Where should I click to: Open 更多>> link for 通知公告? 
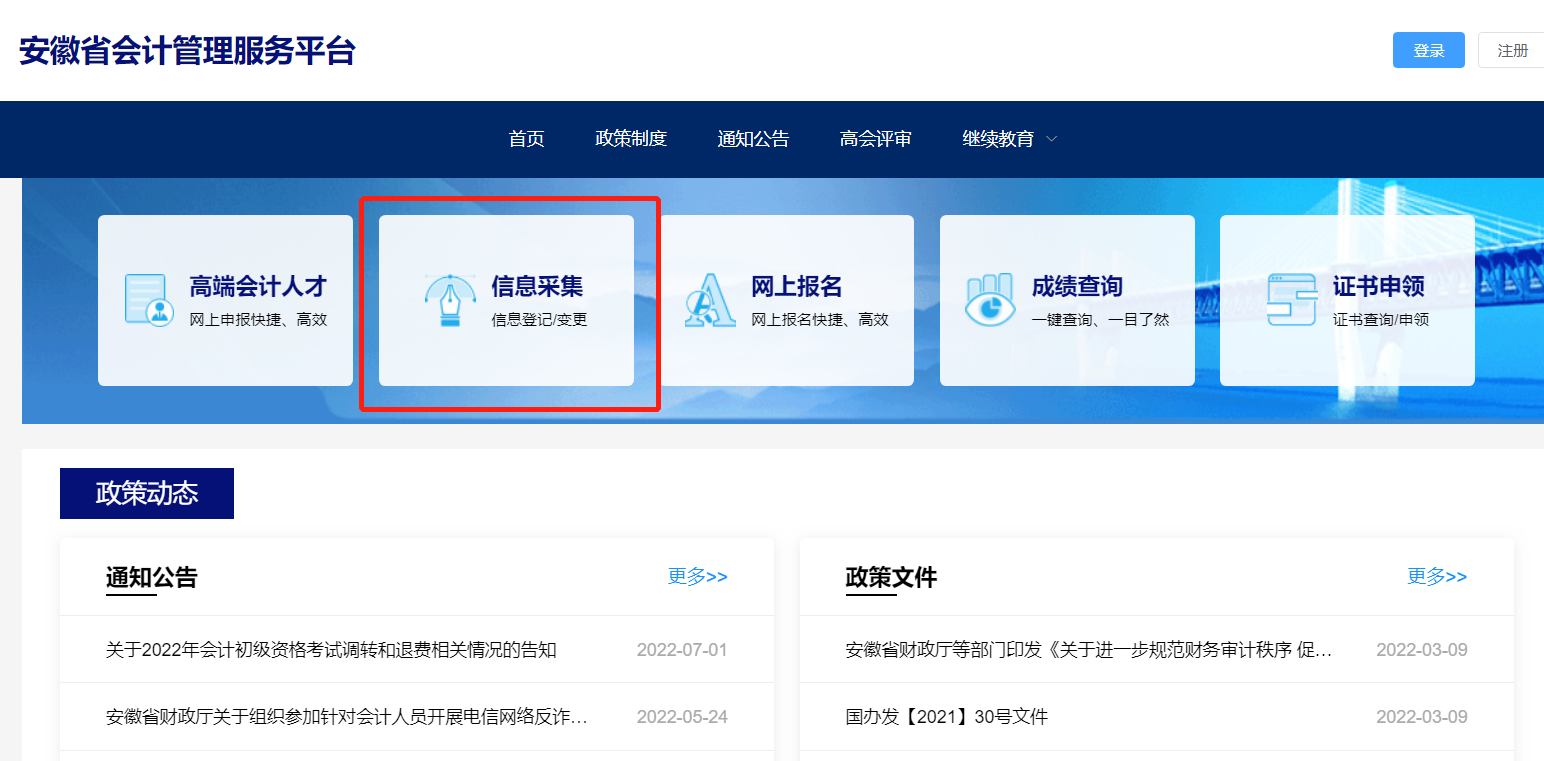(698, 576)
